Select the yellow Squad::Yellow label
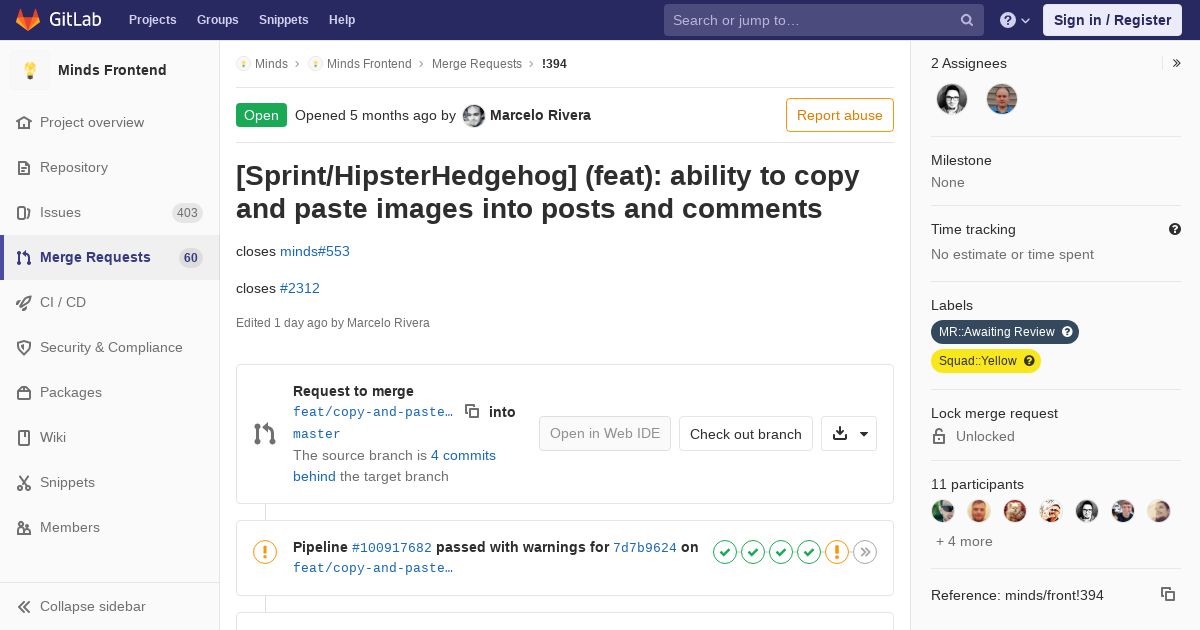The height and width of the screenshot is (630, 1200). point(986,361)
